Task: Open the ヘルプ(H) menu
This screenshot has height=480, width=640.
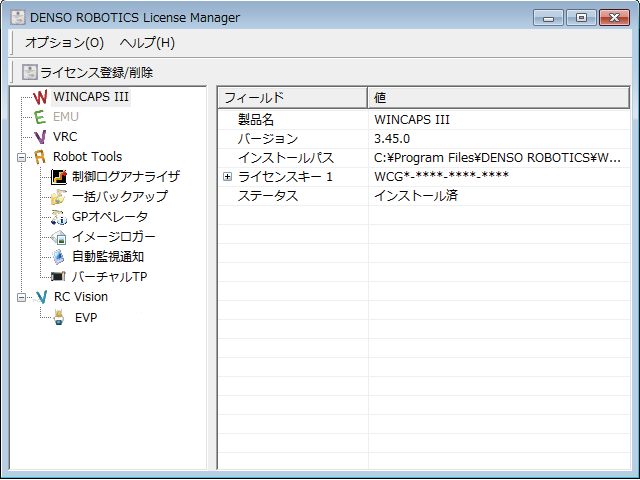Action: tap(147, 43)
